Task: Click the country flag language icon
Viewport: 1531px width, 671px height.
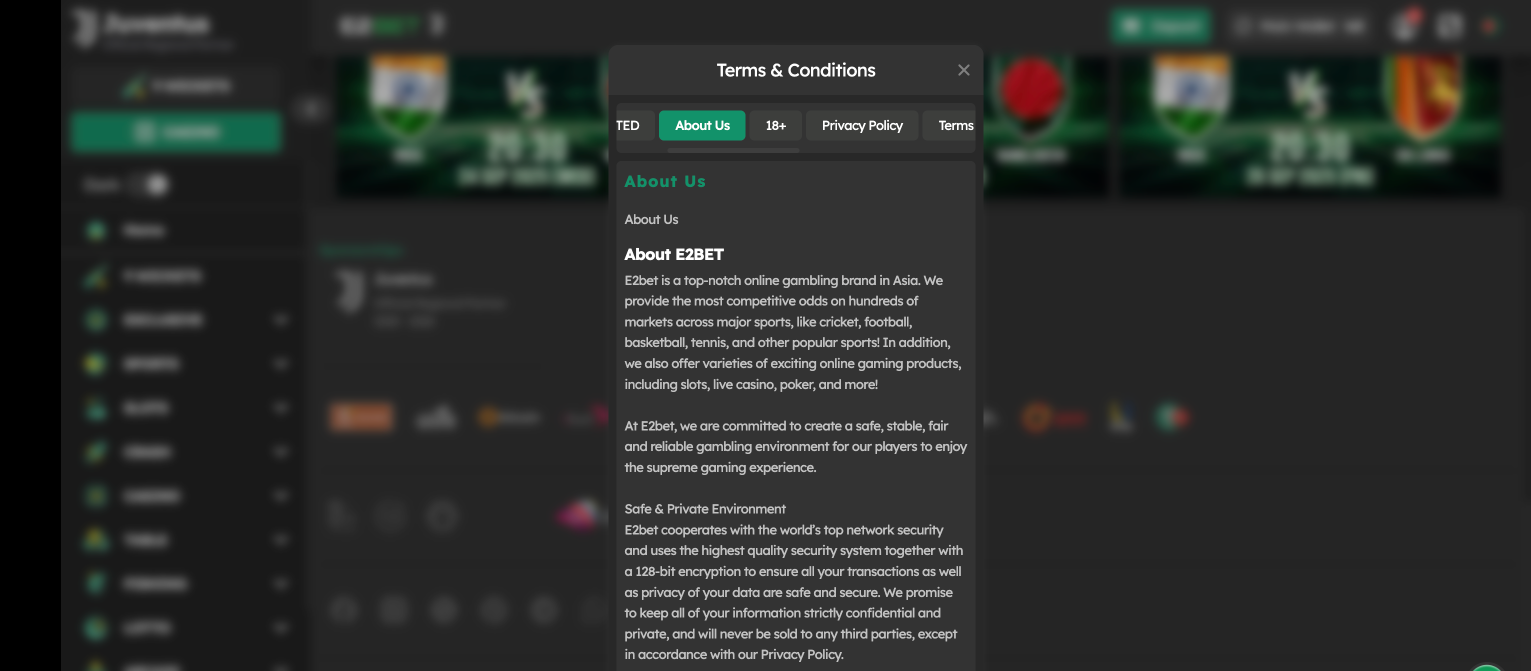Action: click(1490, 26)
